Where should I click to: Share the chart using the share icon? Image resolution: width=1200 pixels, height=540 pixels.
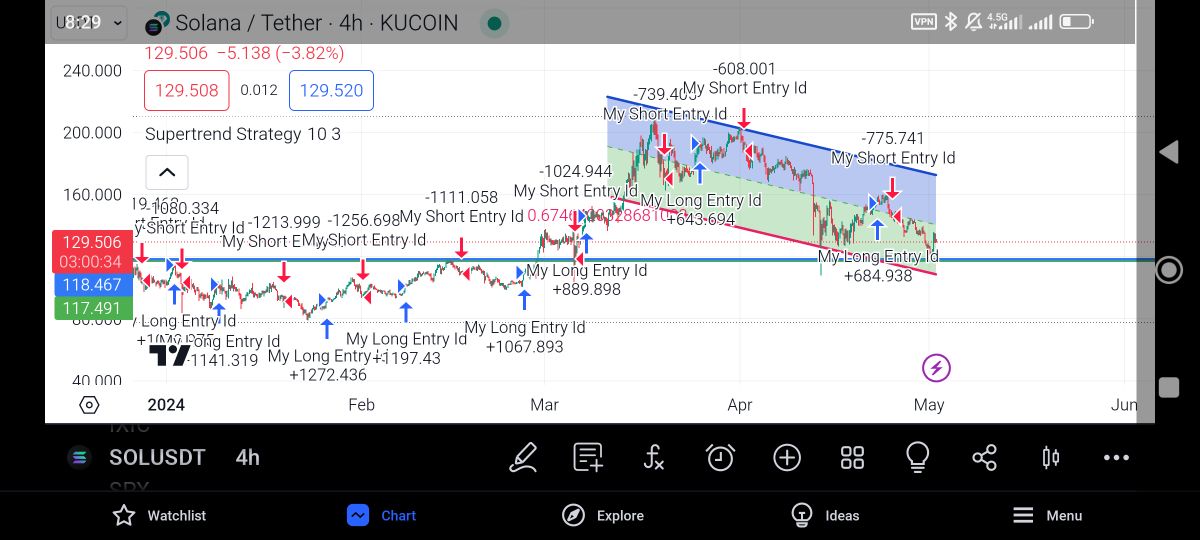coord(984,457)
